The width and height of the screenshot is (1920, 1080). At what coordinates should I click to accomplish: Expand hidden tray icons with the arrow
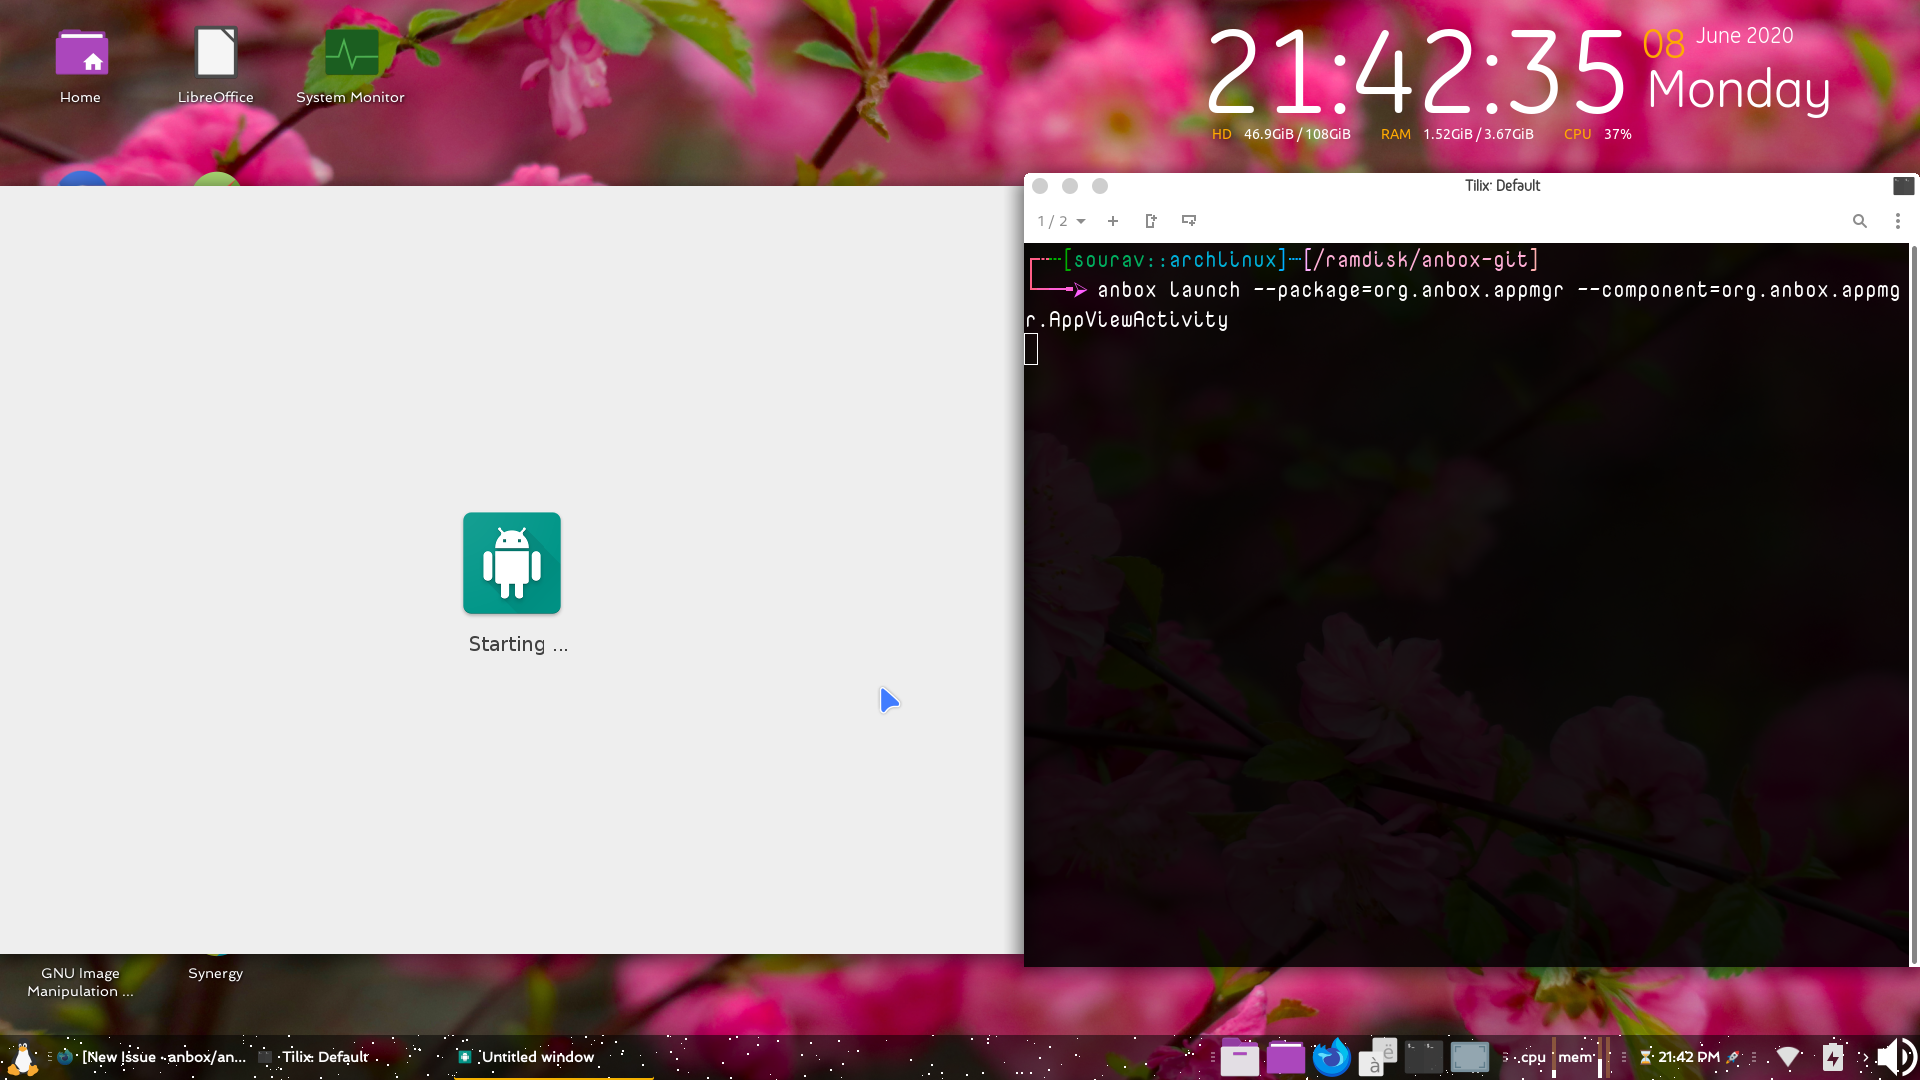click(1864, 1057)
